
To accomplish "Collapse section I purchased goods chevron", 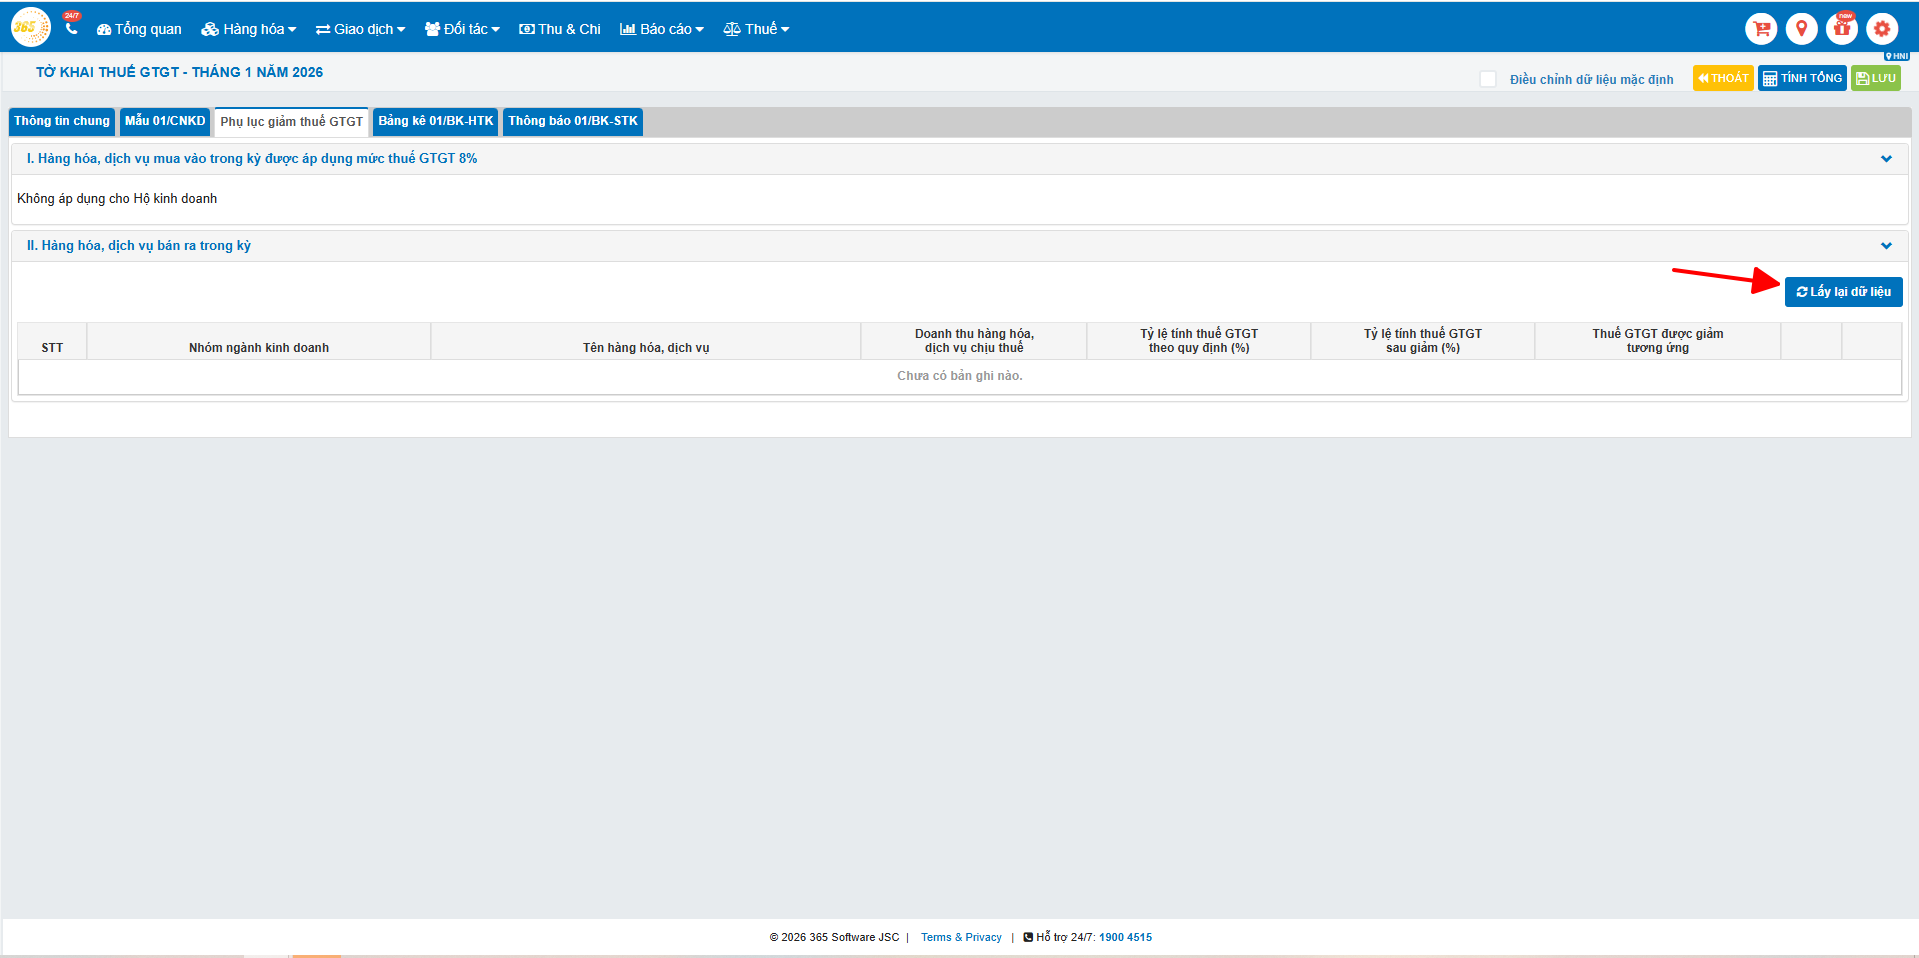I will coord(1886,159).
